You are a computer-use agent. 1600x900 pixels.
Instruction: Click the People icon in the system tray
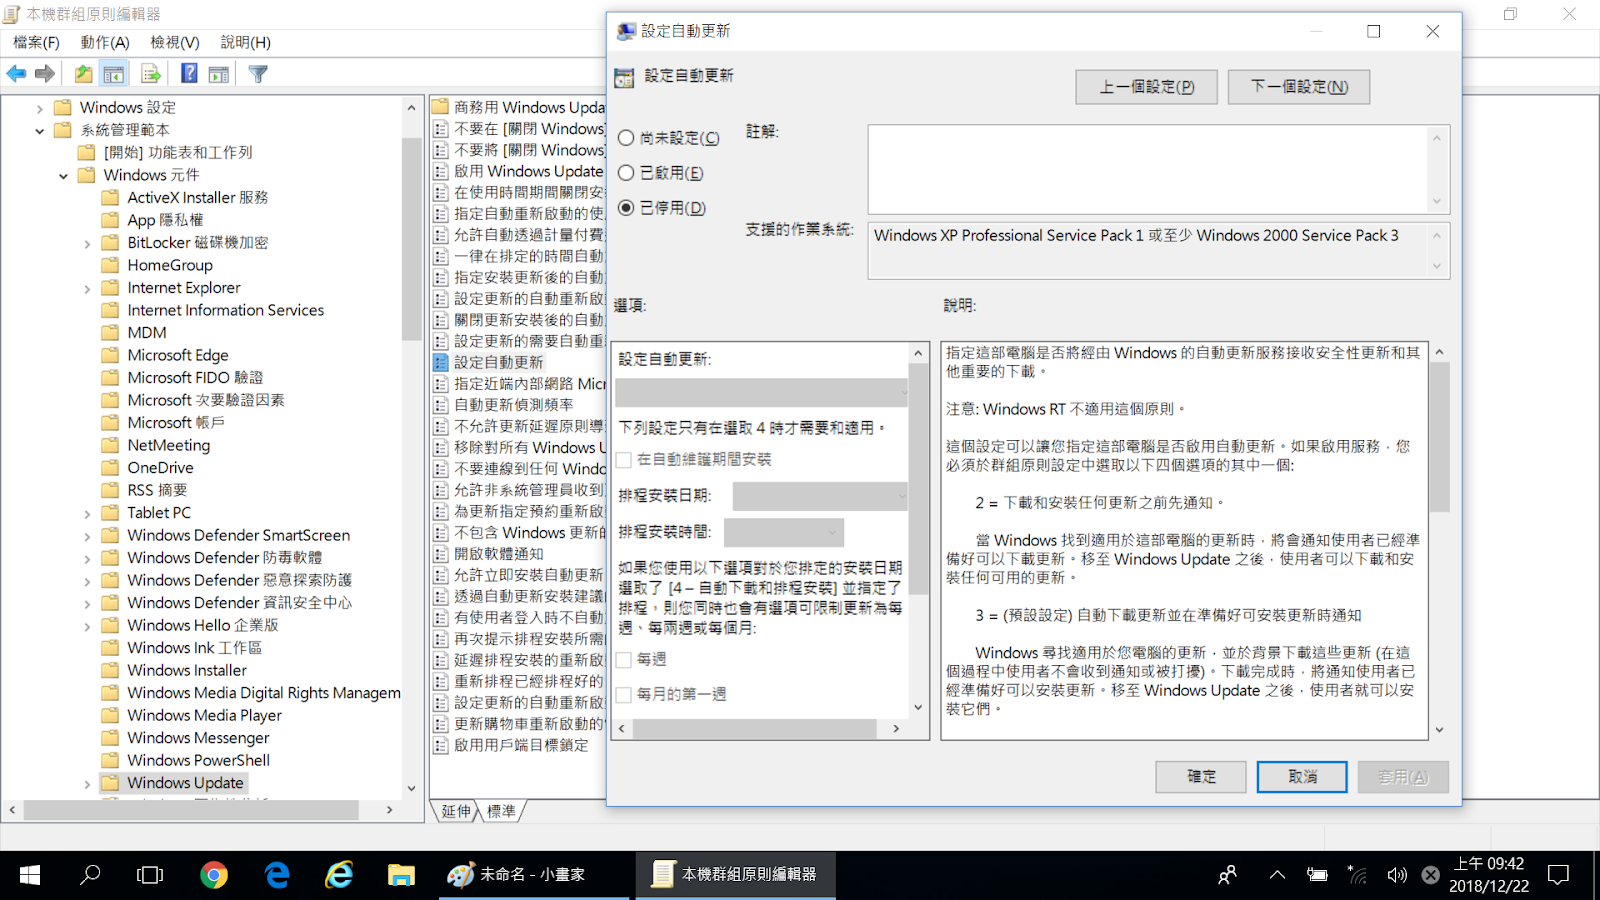[x=1228, y=875]
